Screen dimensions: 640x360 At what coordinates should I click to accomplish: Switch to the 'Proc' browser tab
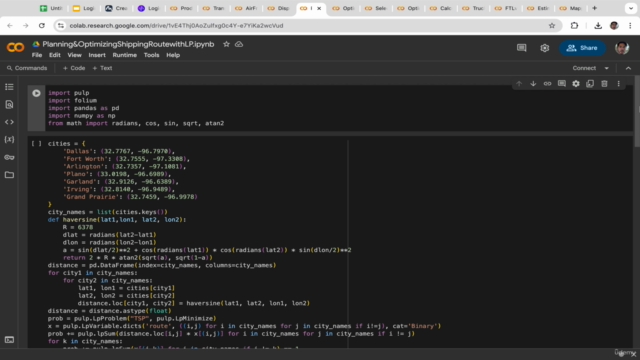click(181, 8)
